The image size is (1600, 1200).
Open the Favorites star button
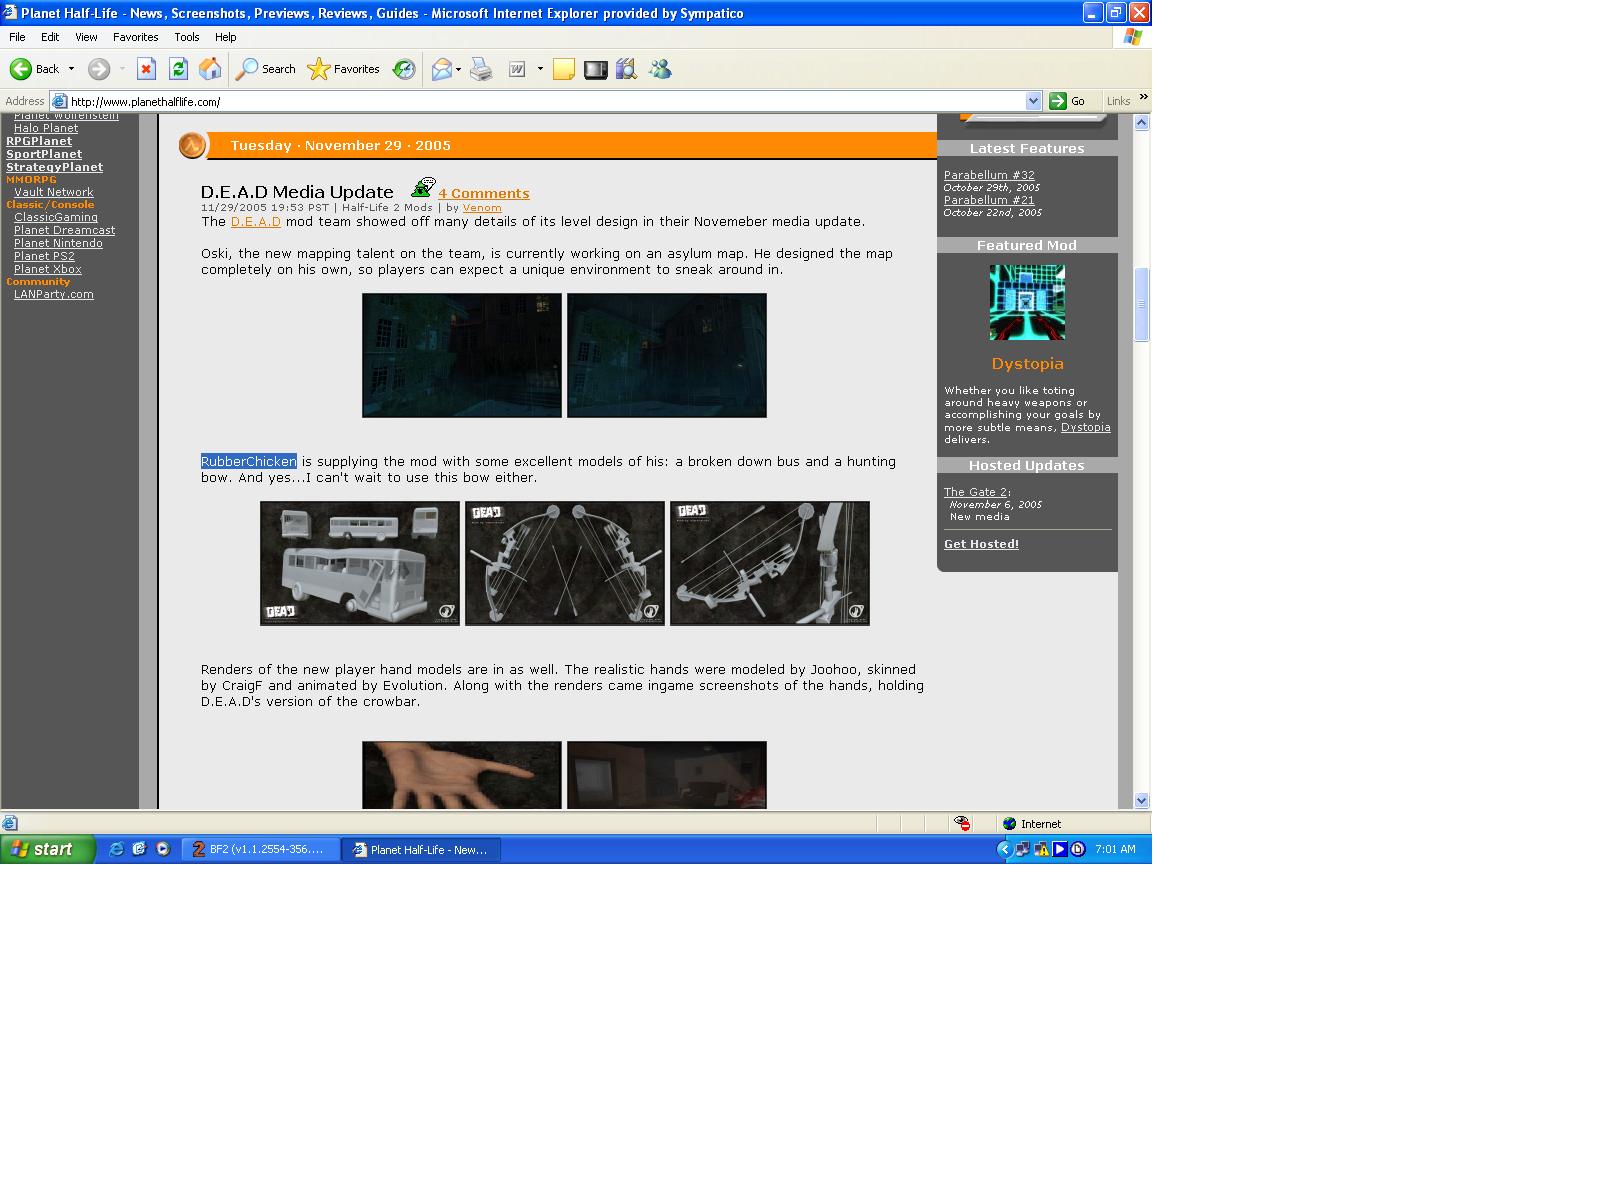tap(344, 69)
